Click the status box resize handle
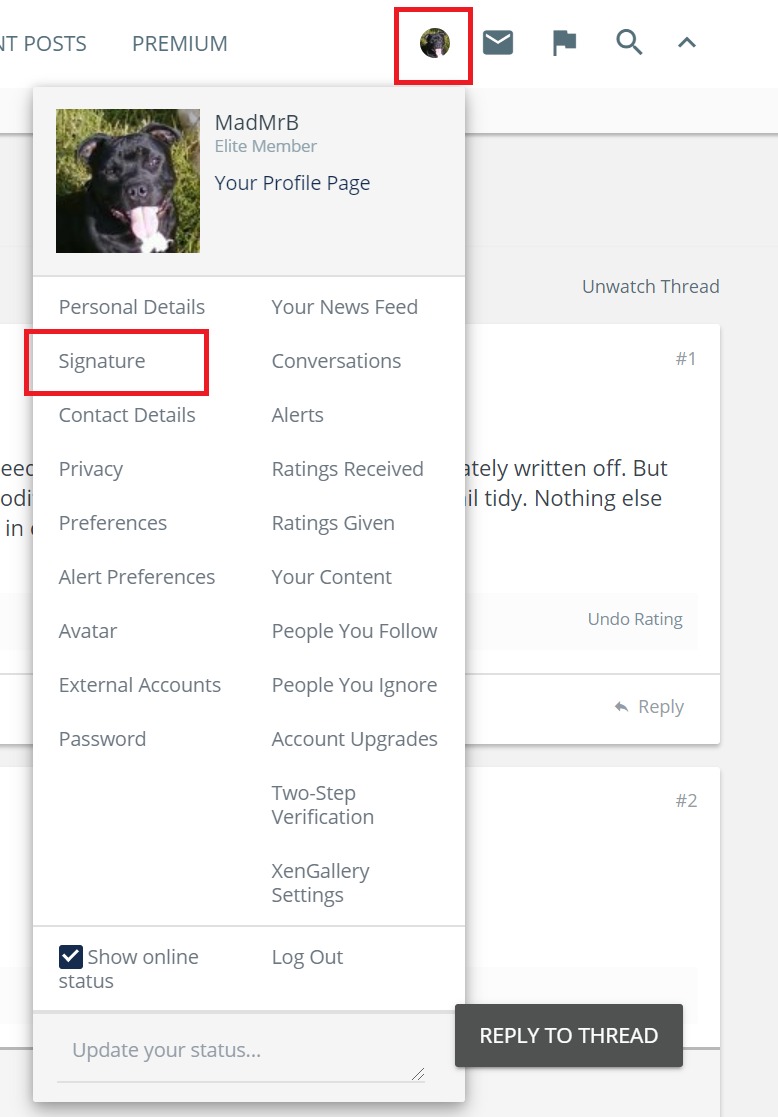The width and height of the screenshot is (778, 1117). [x=418, y=1074]
